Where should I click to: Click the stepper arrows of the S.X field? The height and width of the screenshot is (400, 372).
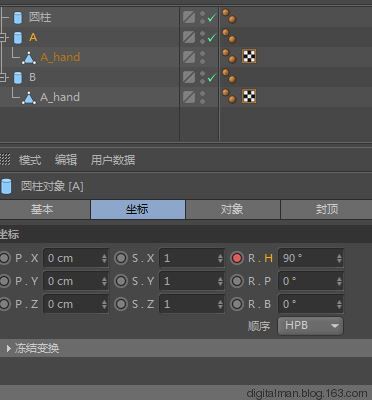pos(220,258)
